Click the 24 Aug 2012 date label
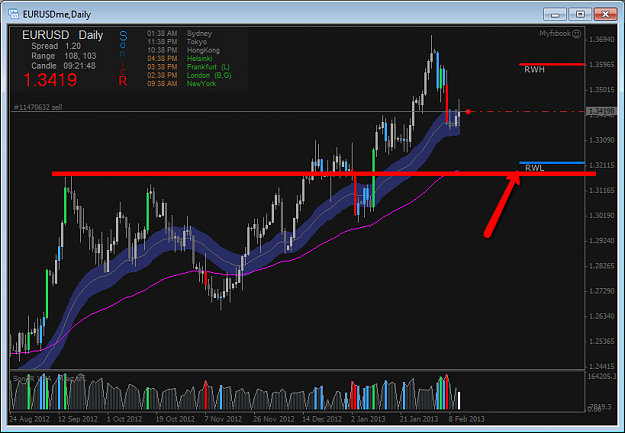The width and height of the screenshot is (625, 433). point(29,419)
